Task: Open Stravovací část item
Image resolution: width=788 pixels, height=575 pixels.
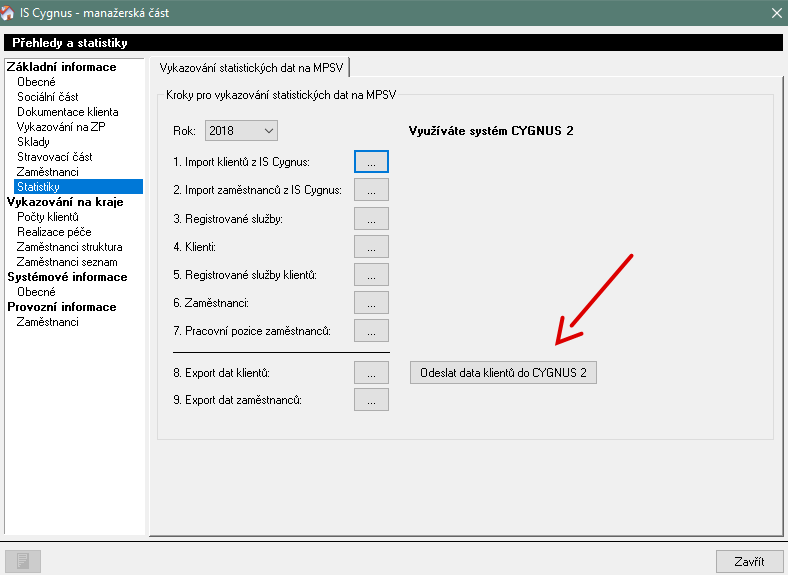Action: (55, 157)
